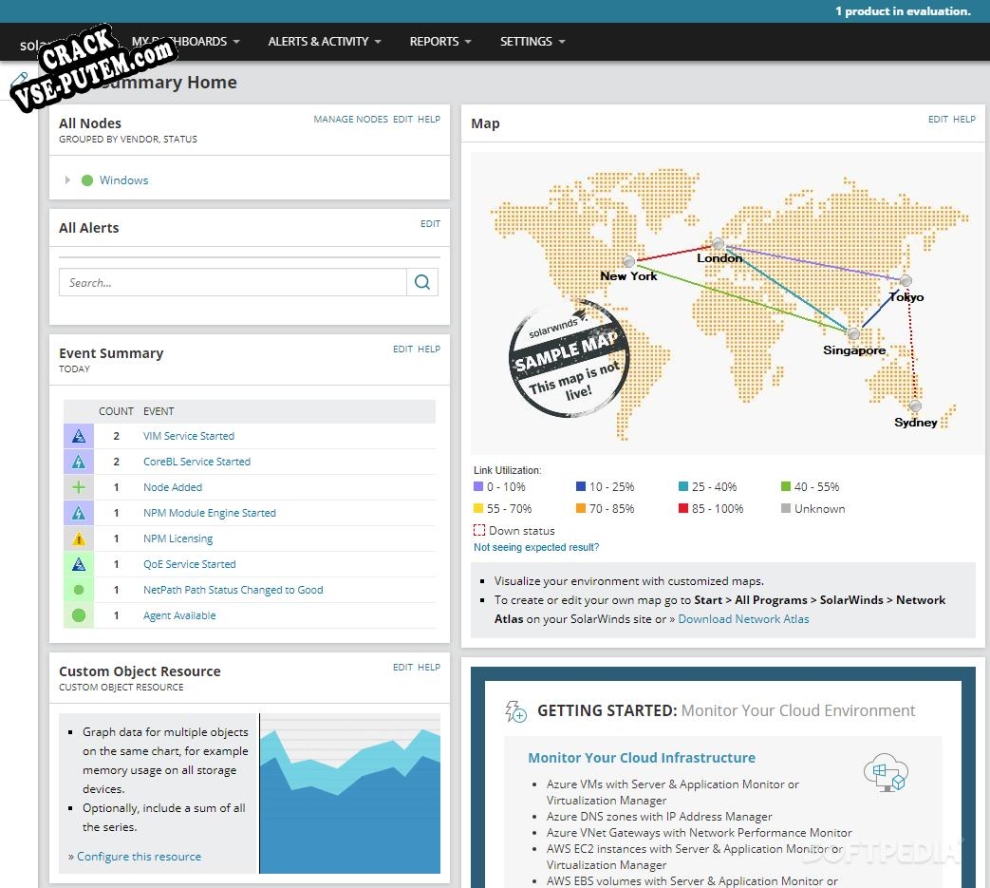Open the Node Added event link
This screenshot has height=888, width=990.
point(172,487)
